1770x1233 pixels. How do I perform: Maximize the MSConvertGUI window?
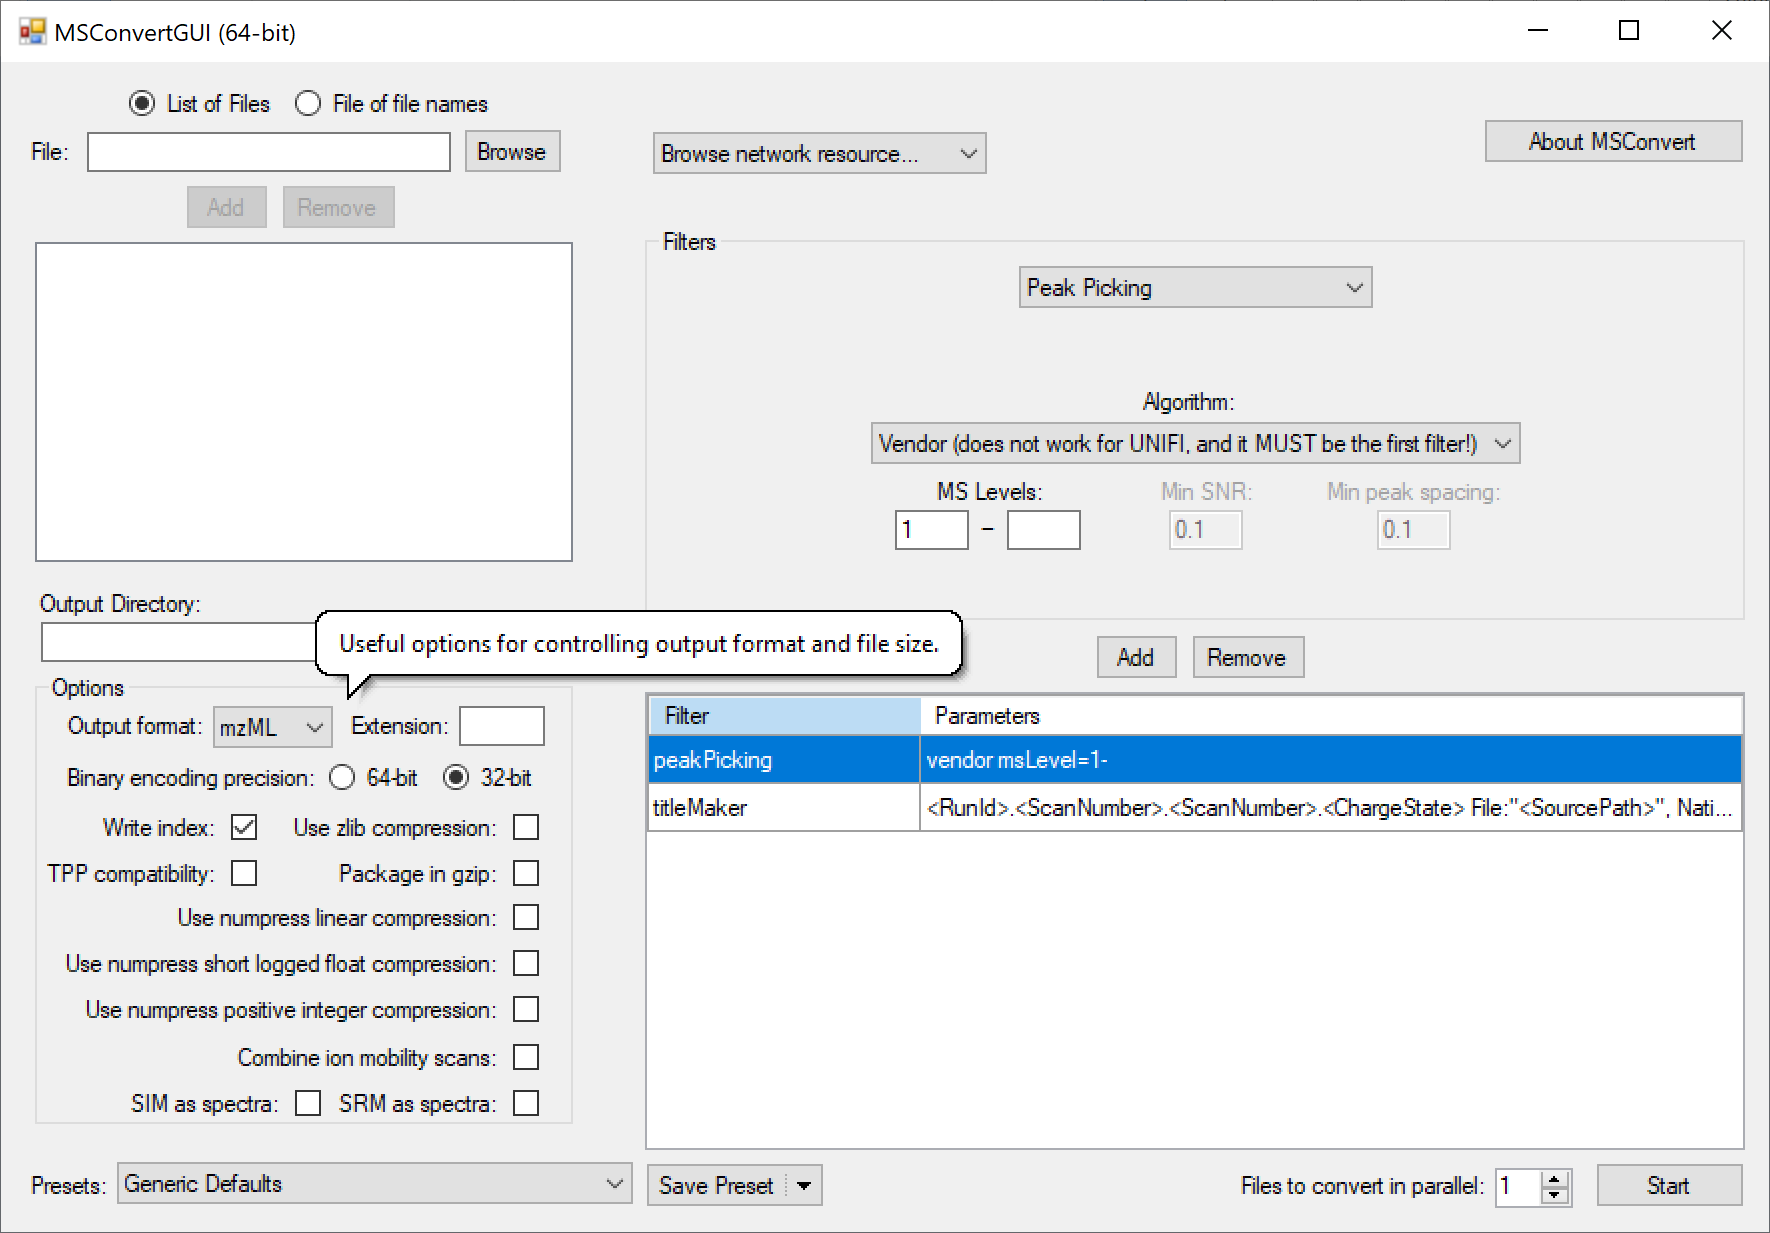pyautogui.click(x=1629, y=31)
